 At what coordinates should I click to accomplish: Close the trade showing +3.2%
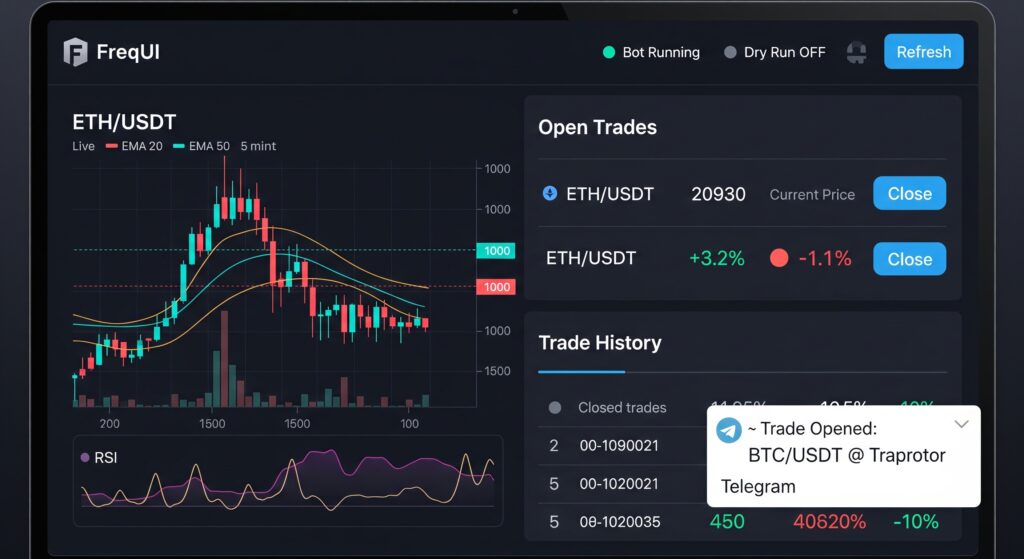(910, 259)
